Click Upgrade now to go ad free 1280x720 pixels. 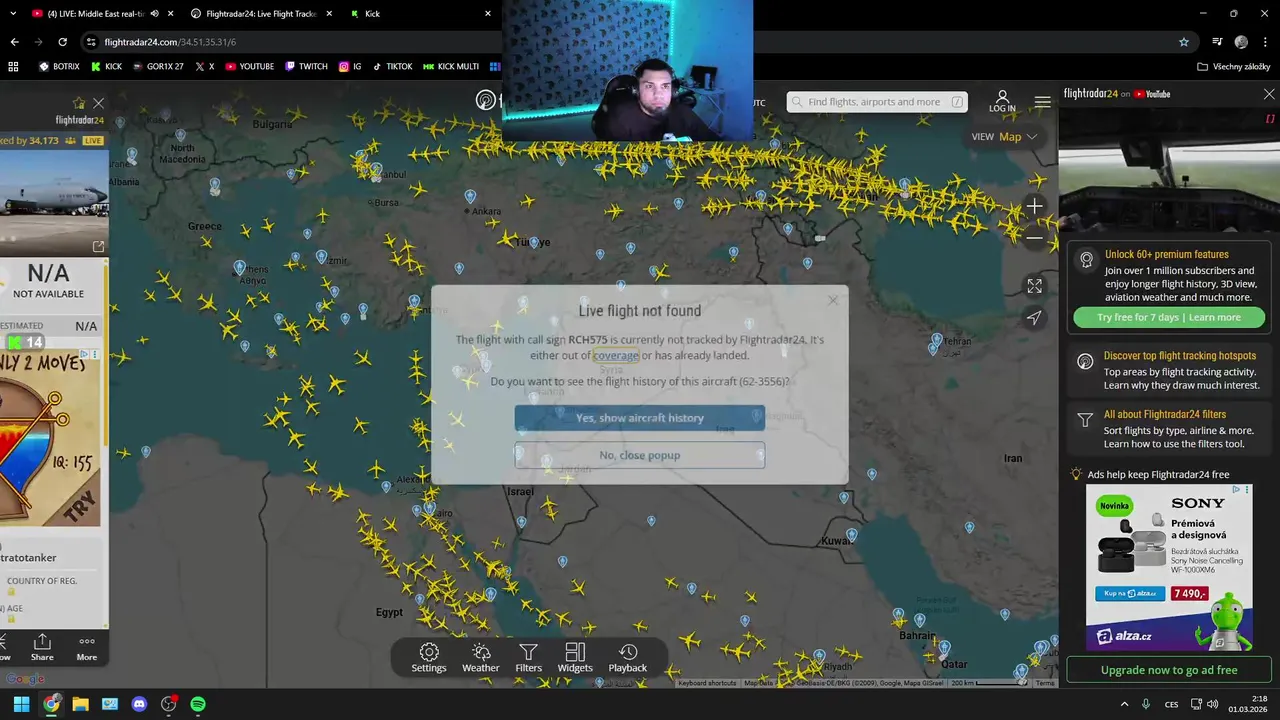pyautogui.click(x=1168, y=670)
